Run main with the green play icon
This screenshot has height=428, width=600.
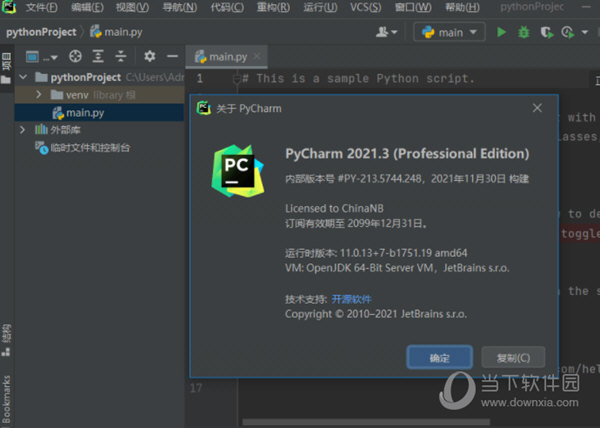[501, 32]
